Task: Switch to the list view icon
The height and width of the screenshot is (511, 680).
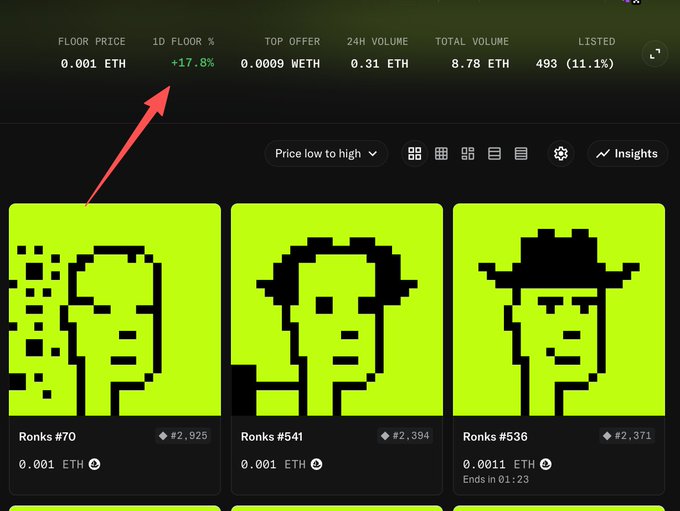Action: tap(494, 154)
